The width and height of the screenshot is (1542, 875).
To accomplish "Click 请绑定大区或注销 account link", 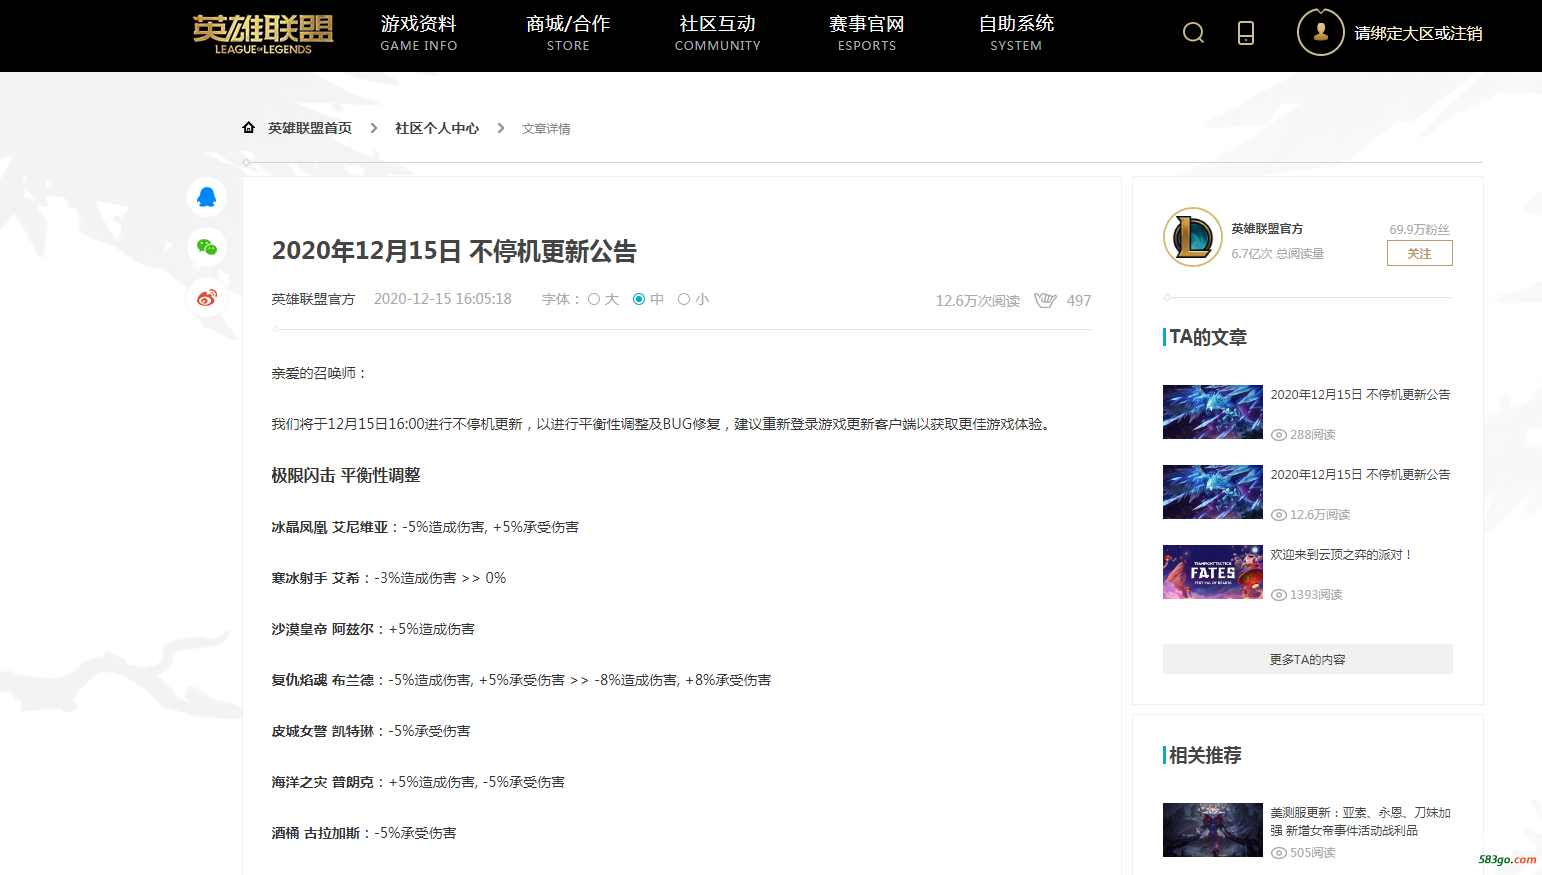I will click(1418, 33).
